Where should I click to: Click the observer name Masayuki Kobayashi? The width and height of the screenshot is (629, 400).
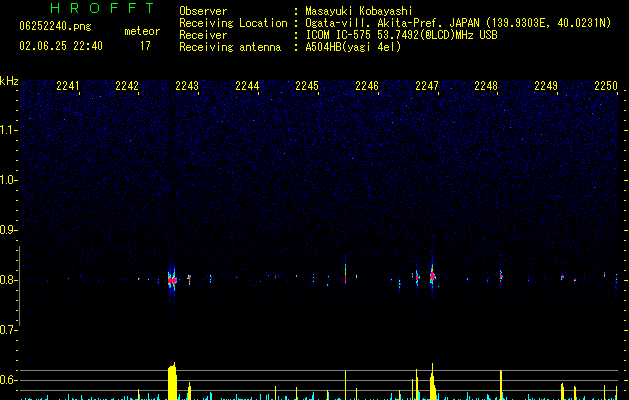[359, 11]
